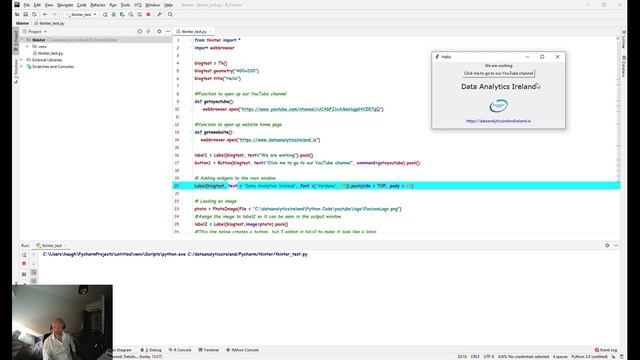Open Settings via the wrench icon
Screen dimensions: 640x360
coord(159,14)
